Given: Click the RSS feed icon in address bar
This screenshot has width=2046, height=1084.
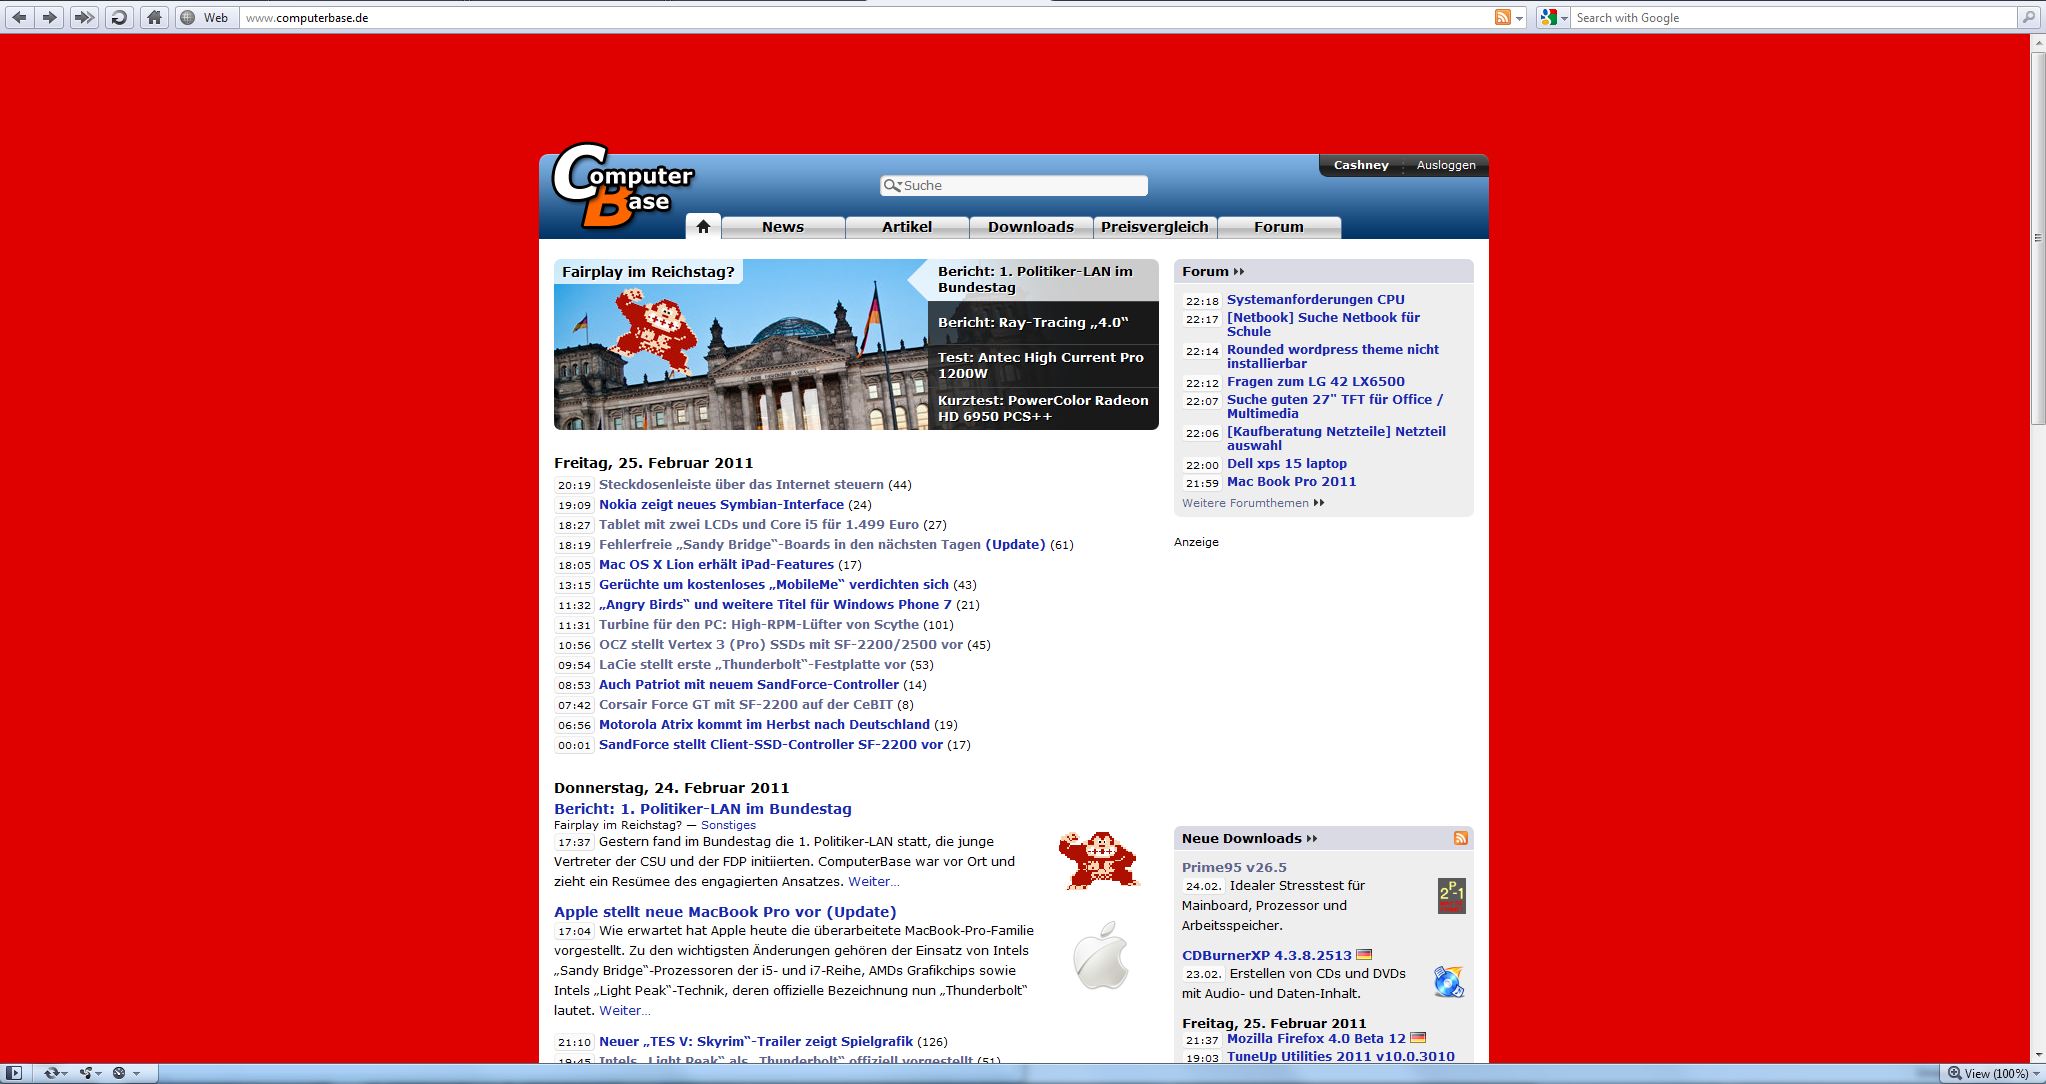Looking at the screenshot, I should point(1502,17).
